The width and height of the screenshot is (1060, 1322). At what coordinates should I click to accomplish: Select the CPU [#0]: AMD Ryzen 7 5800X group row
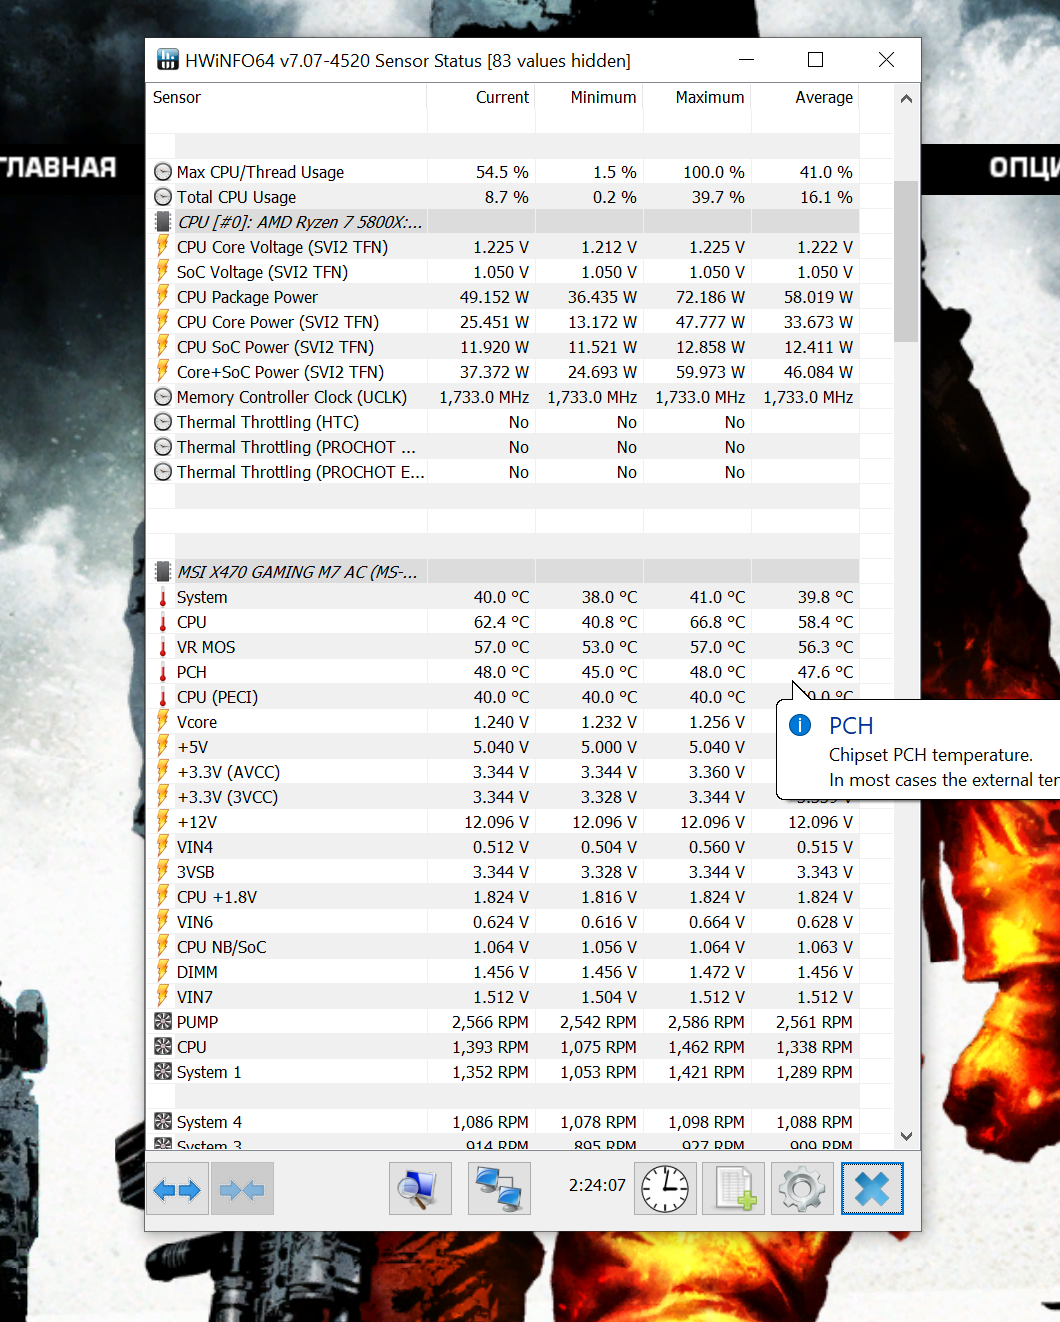pyautogui.click(x=502, y=222)
